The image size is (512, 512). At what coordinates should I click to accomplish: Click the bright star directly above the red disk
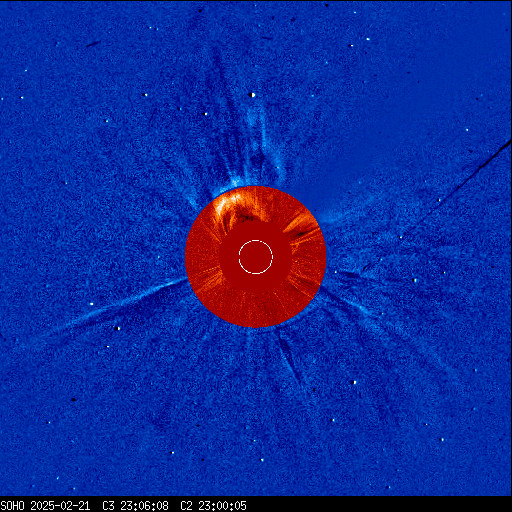point(252,95)
